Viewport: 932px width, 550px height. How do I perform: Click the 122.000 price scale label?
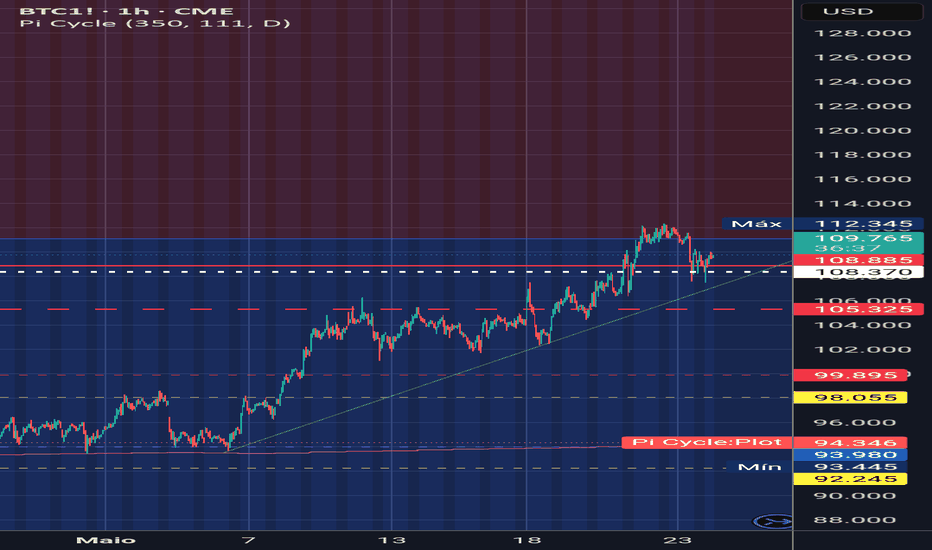pos(862,106)
